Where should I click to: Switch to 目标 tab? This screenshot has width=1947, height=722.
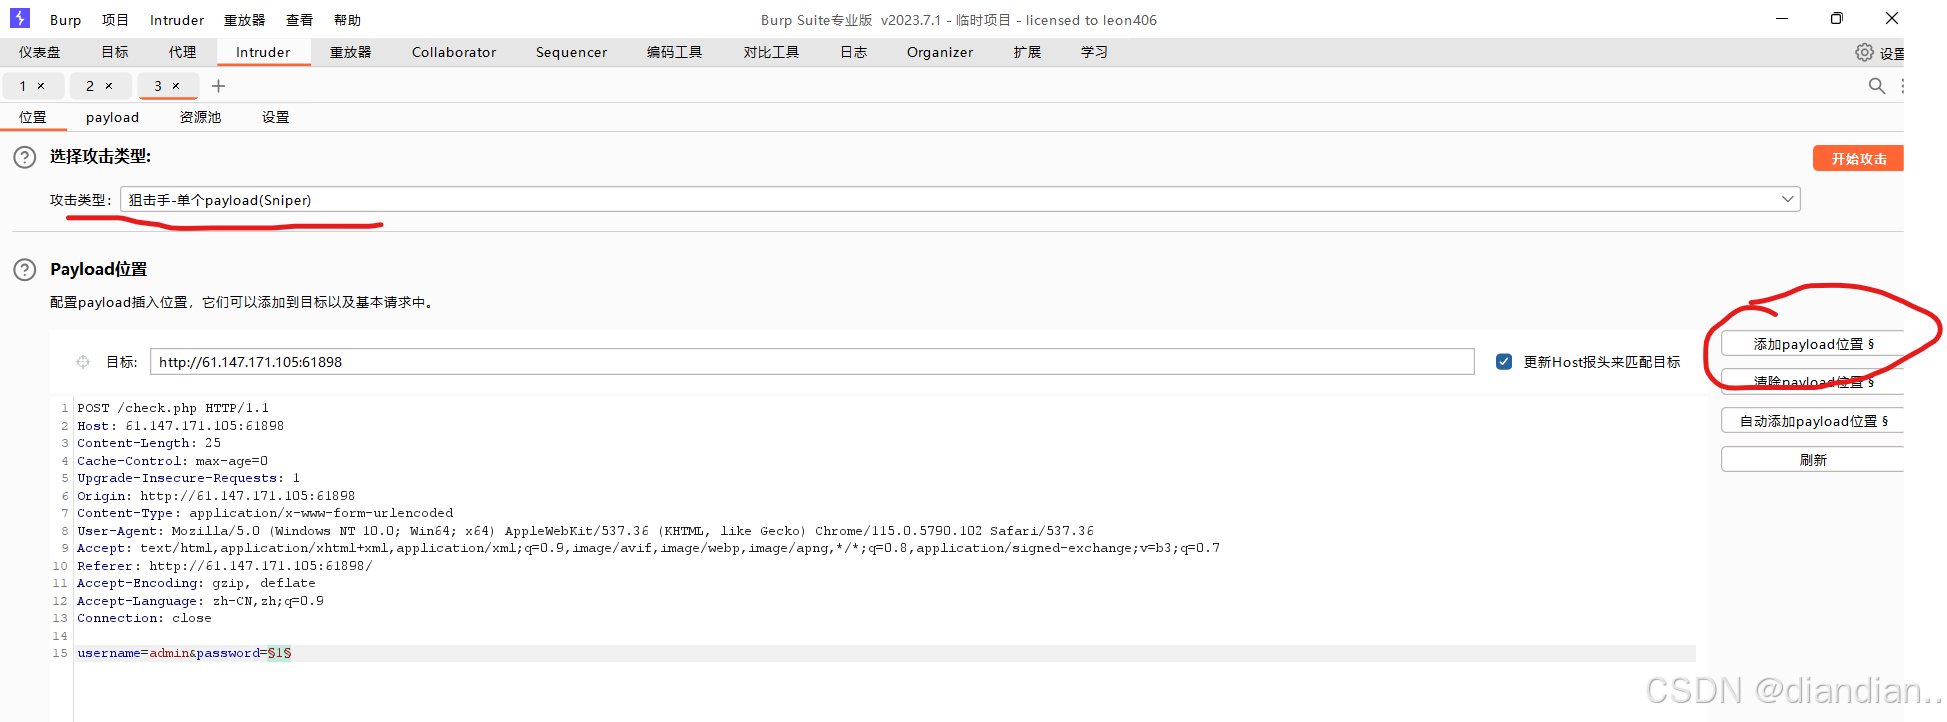(115, 52)
